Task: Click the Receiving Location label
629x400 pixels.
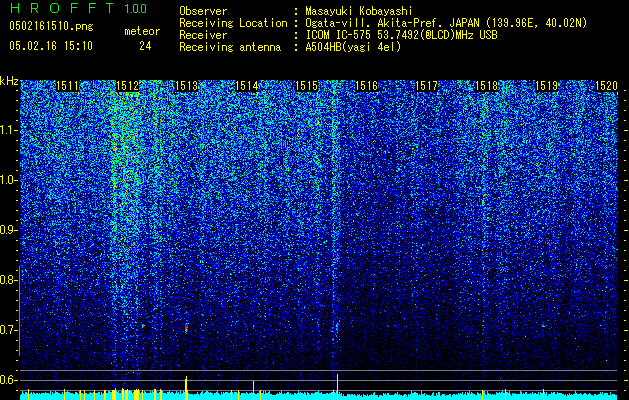Action: (x=233, y=23)
